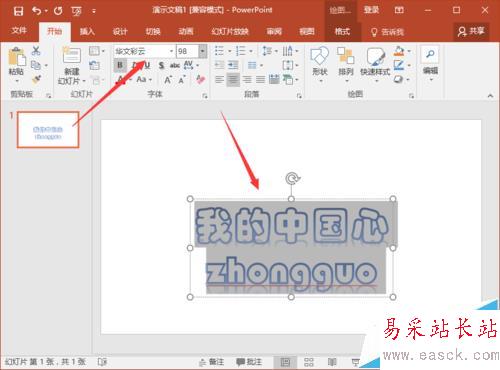Screen dimensions: 500x370
Task: Click the Text Shadow S icon
Action: tap(161, 65)
